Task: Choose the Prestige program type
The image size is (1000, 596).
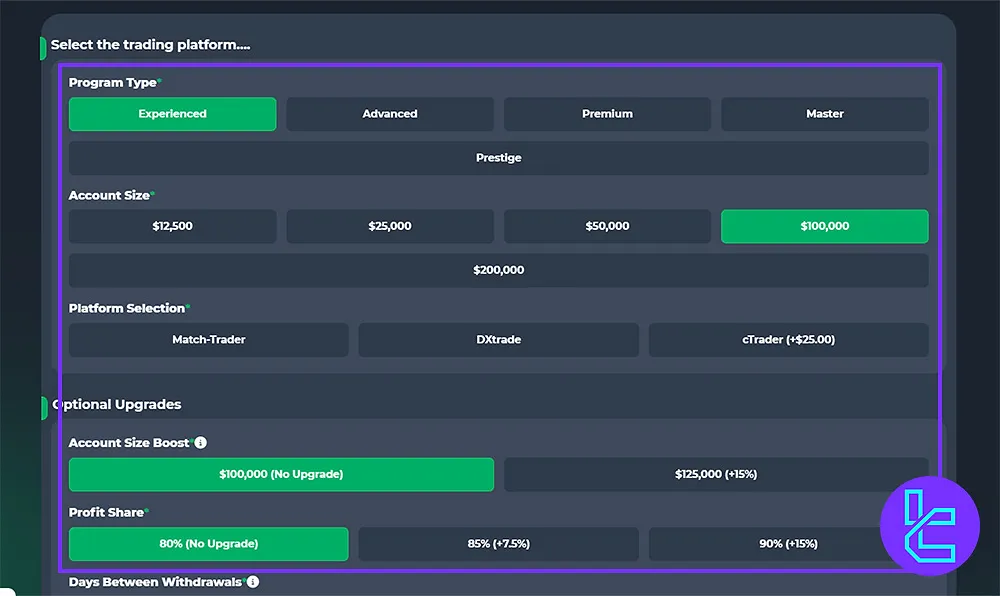Action: tap(498, 157)
